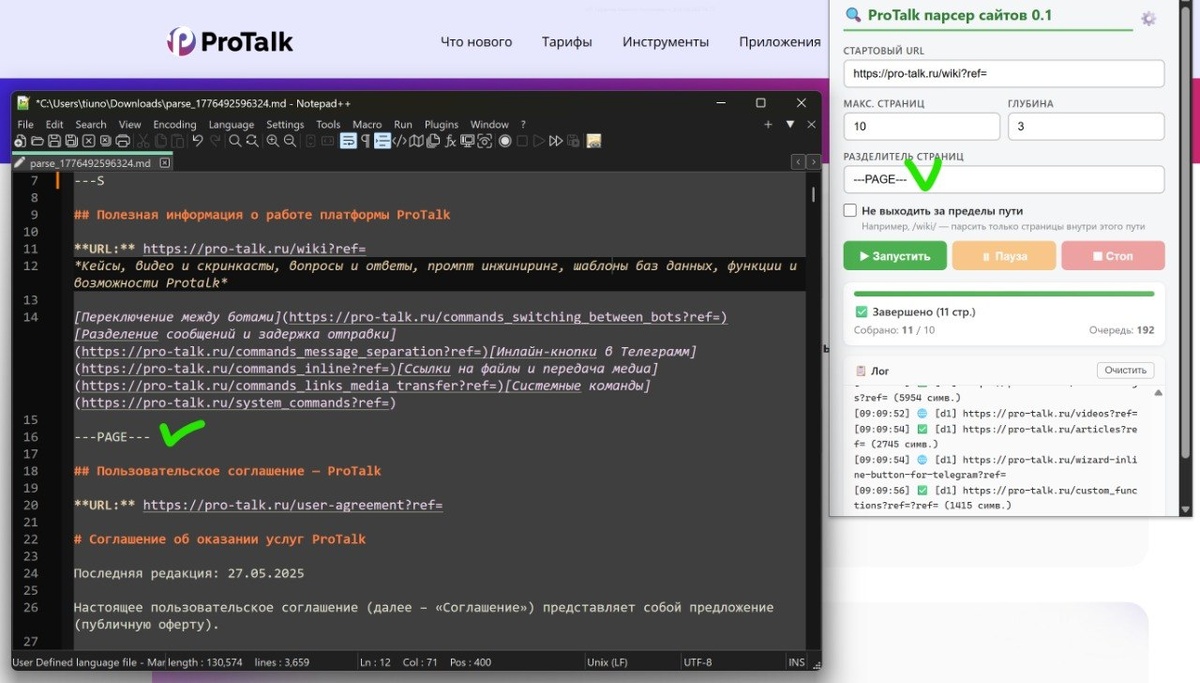Viewport: 1200px width, 683px height.
Task: Open the Plugins menu
Action: 441,124
